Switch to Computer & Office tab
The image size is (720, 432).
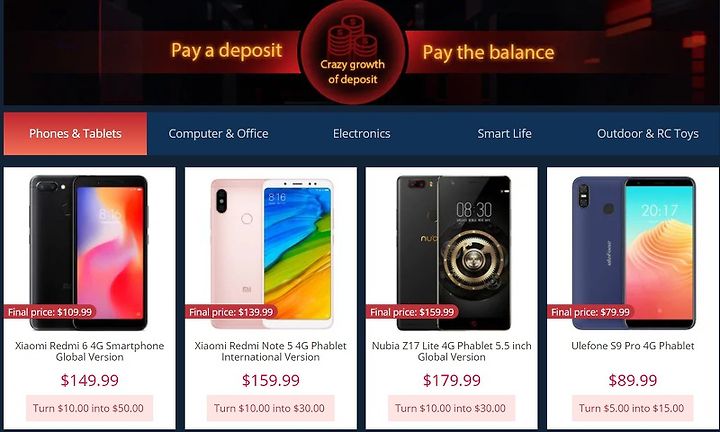pos(218,134)
